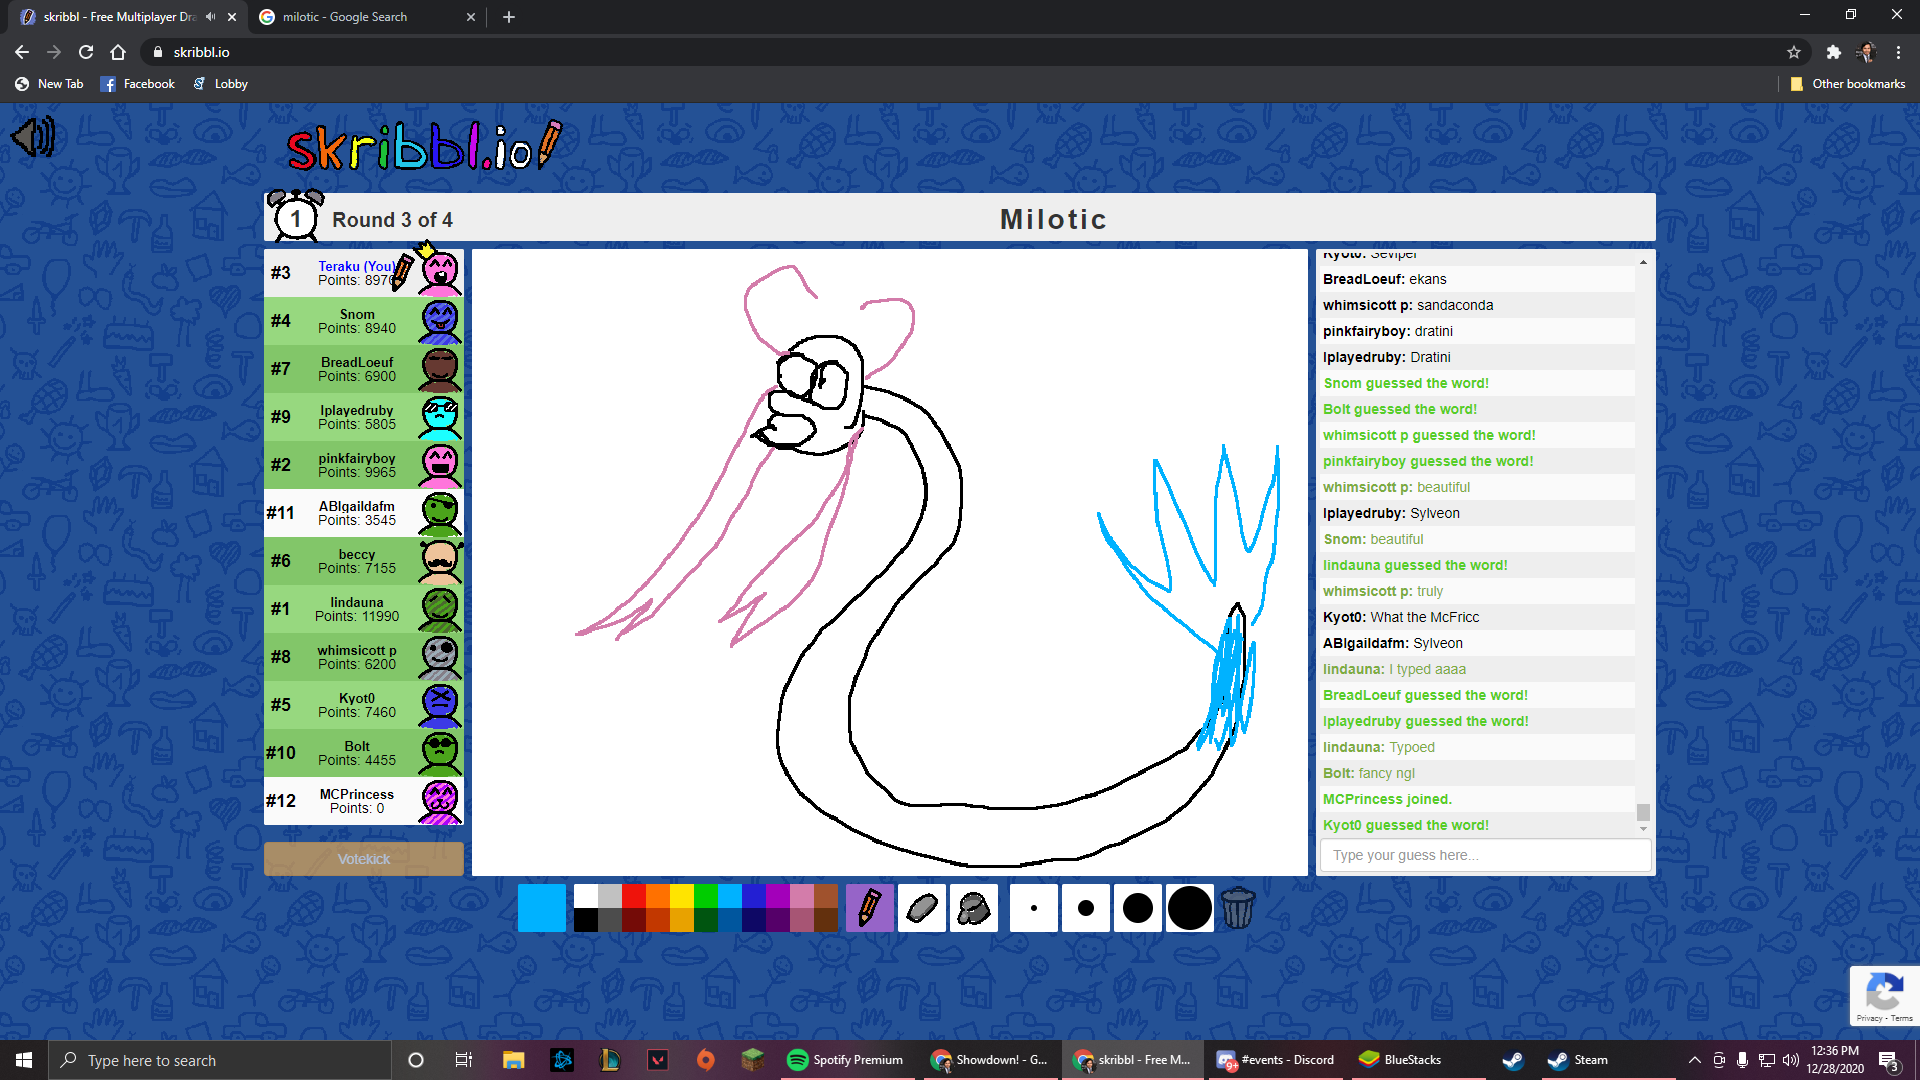Click the Windows taskbar search box
The image size is (1920, 1080).
[x=220, y=1060]
